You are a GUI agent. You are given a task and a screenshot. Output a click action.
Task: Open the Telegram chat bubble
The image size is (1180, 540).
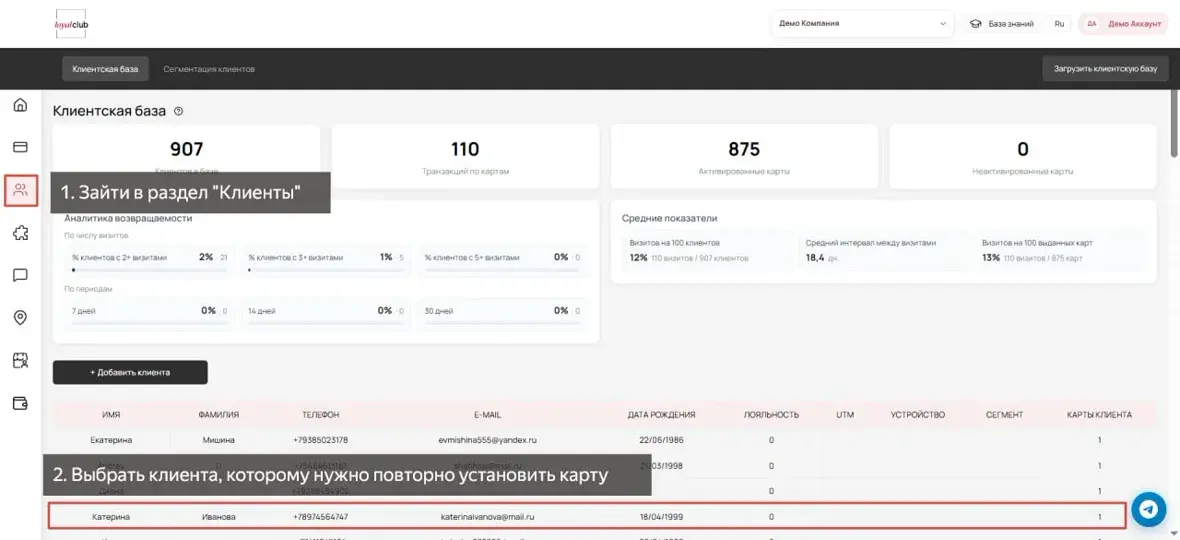point(1148,509)
